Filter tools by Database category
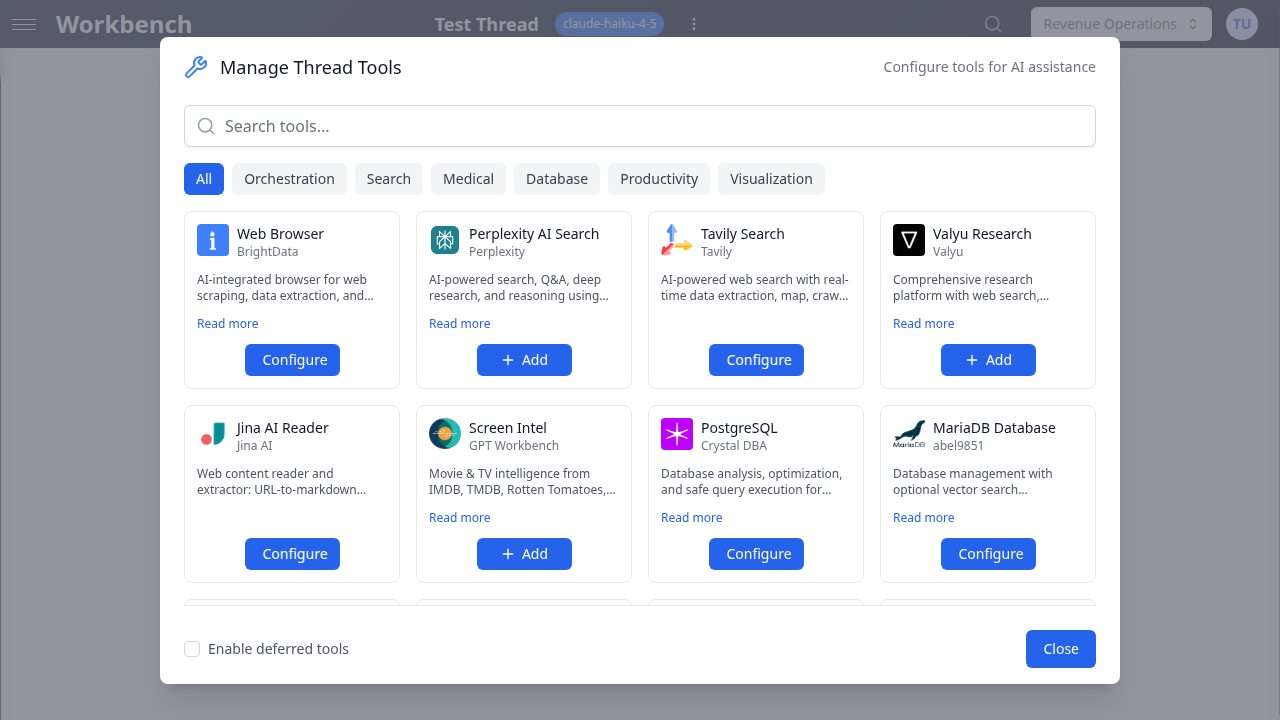Viewport: 1280px width, 720px height. (x=557, y=179)
